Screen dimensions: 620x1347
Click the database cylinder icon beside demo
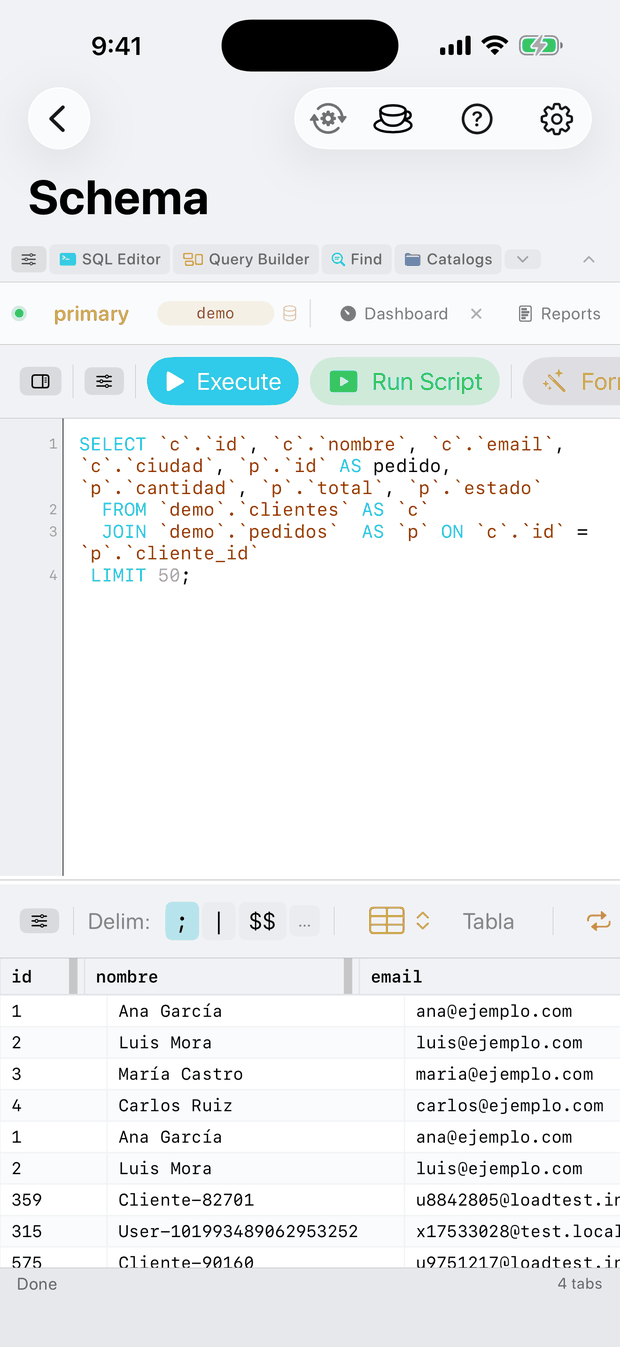[x=290, y=314]
